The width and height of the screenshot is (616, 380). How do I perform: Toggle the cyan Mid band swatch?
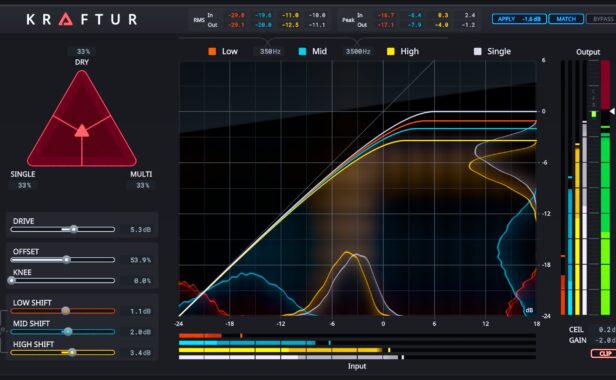(302, 51)
